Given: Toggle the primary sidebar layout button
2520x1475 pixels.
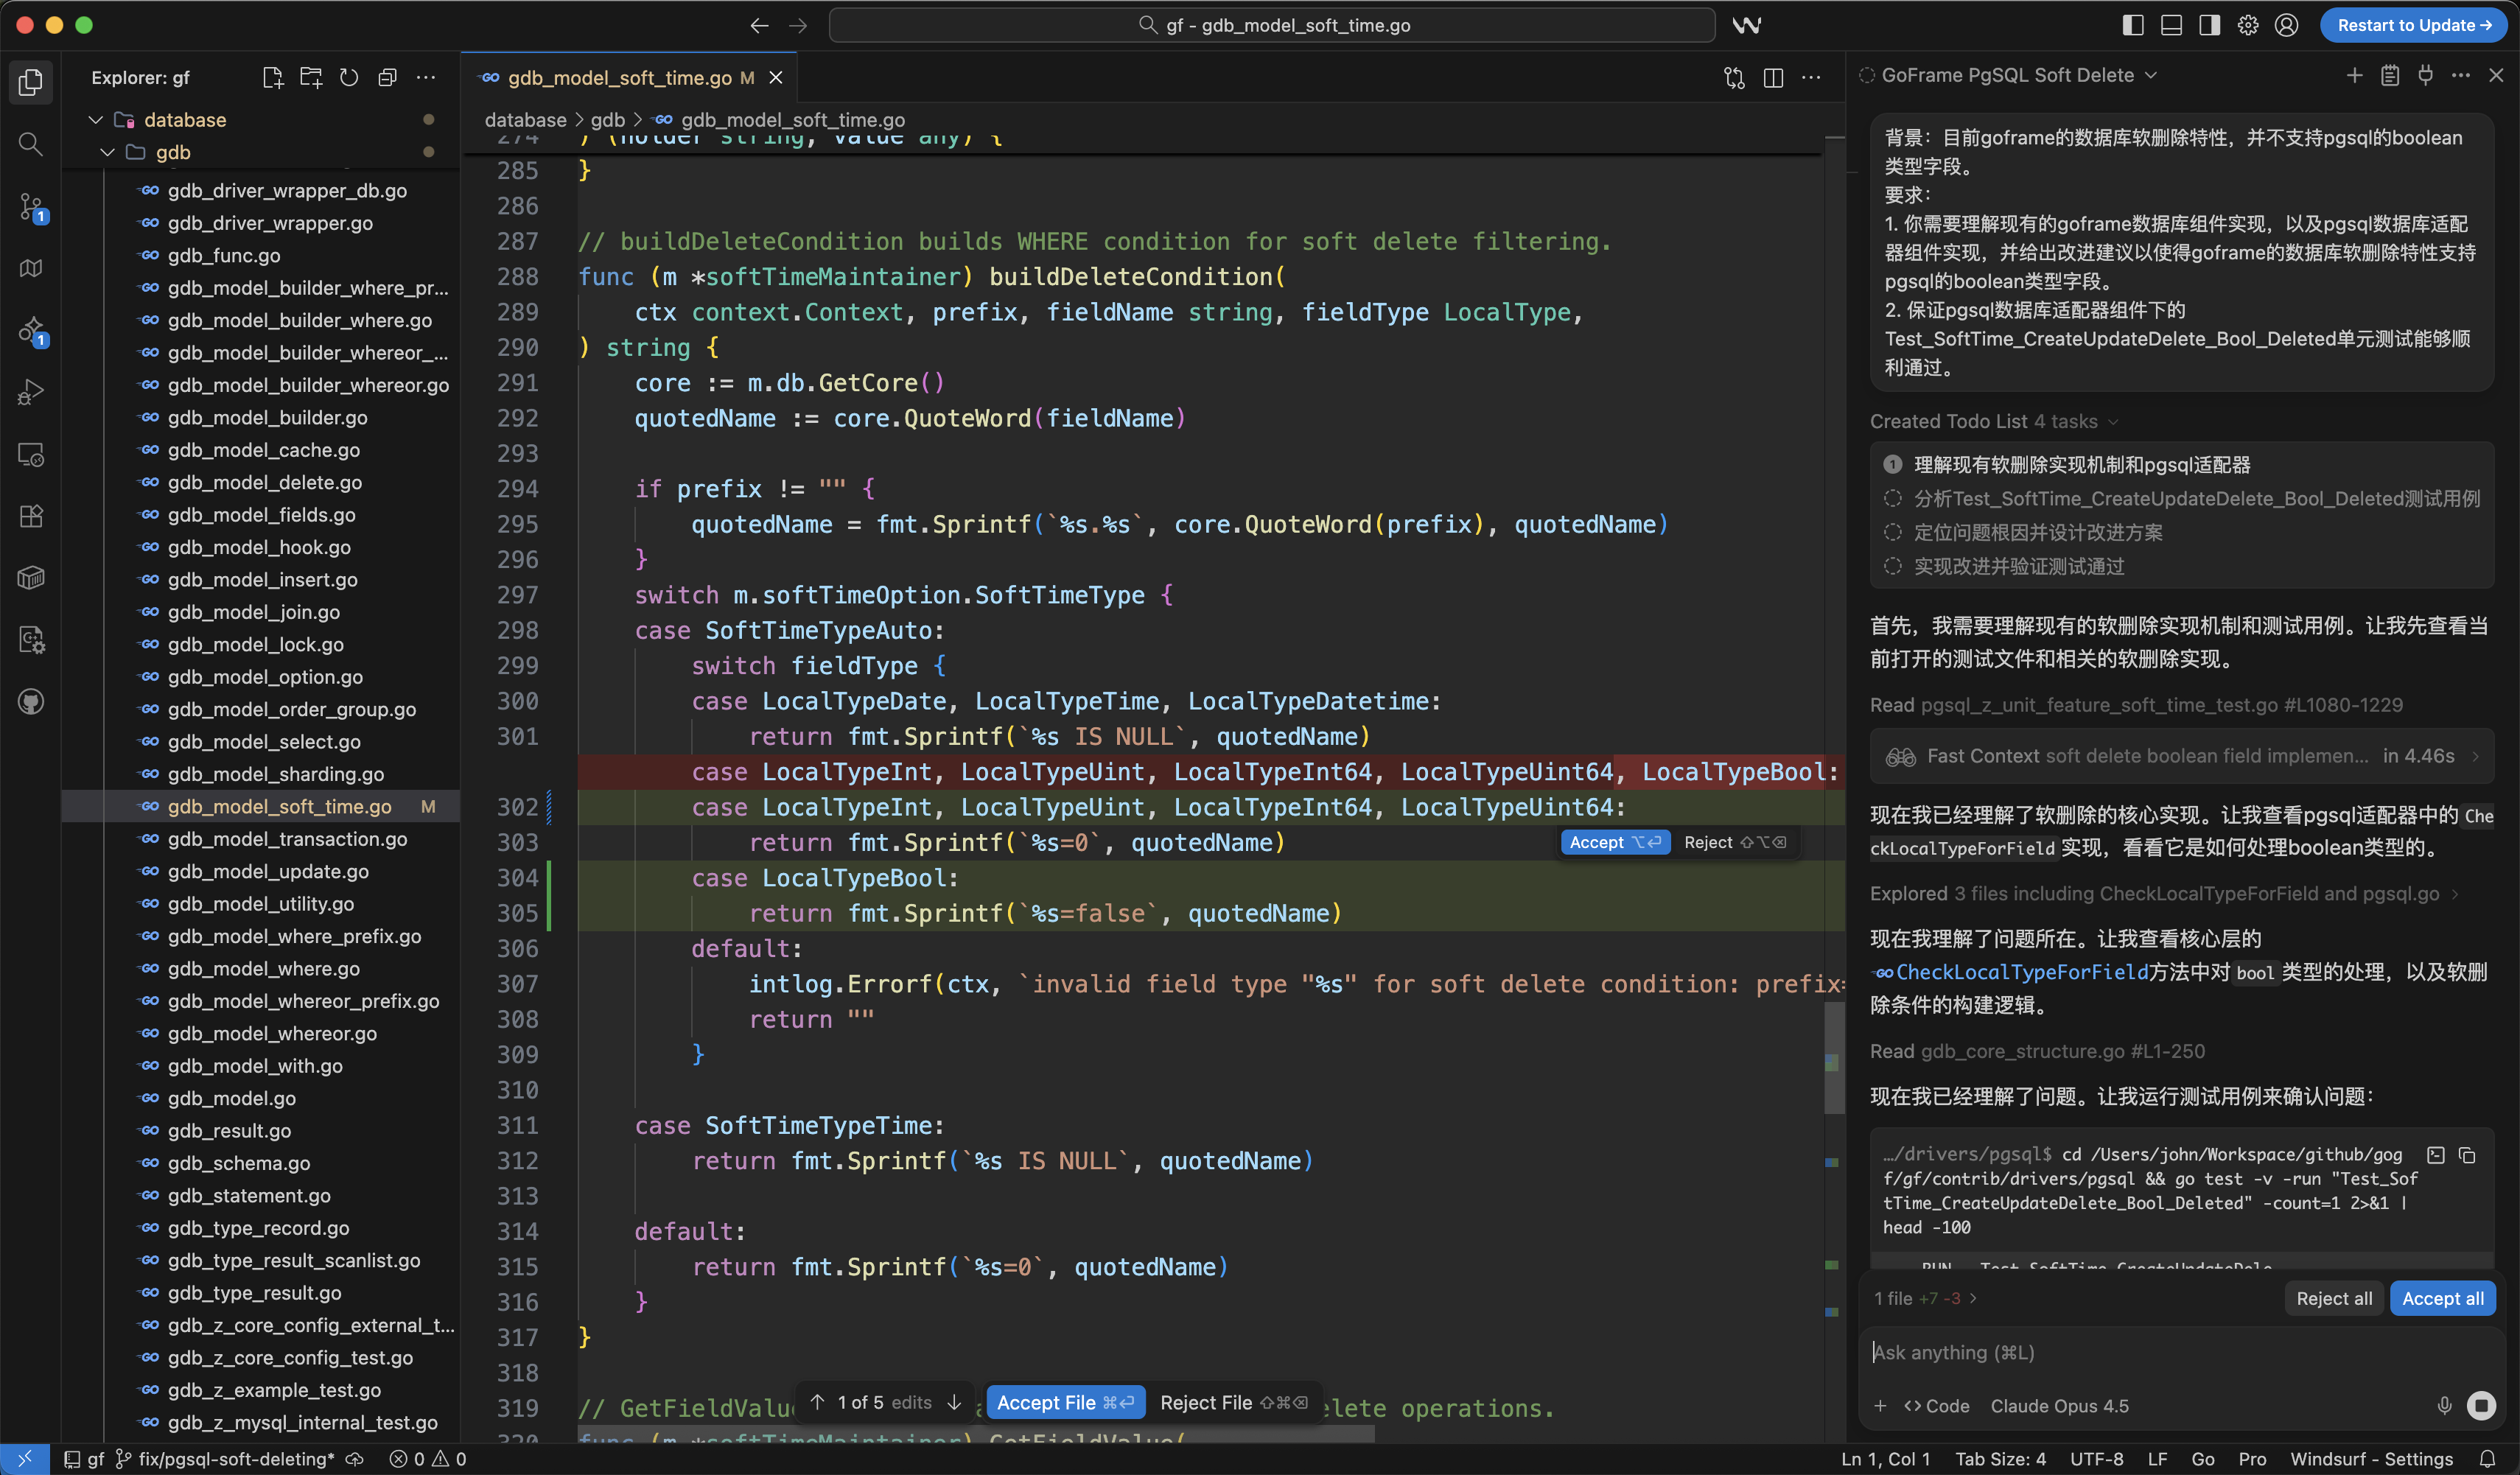Looking at the screenshot, I should 2132,26.
